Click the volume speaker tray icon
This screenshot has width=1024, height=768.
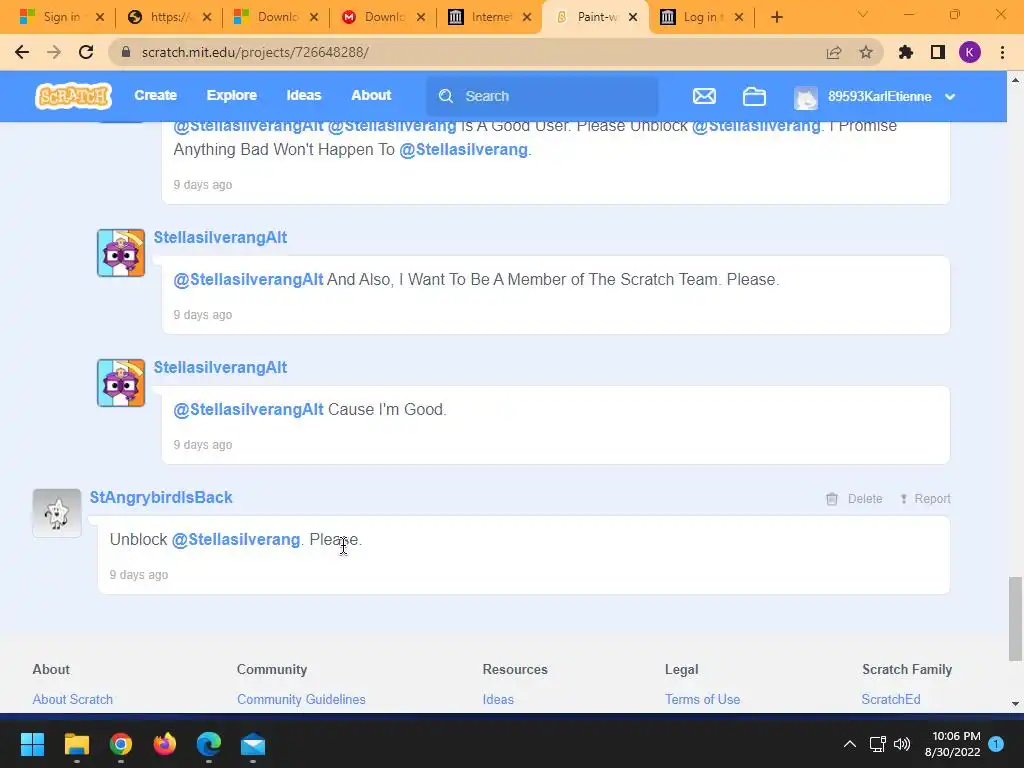click(x=902, y=744)
